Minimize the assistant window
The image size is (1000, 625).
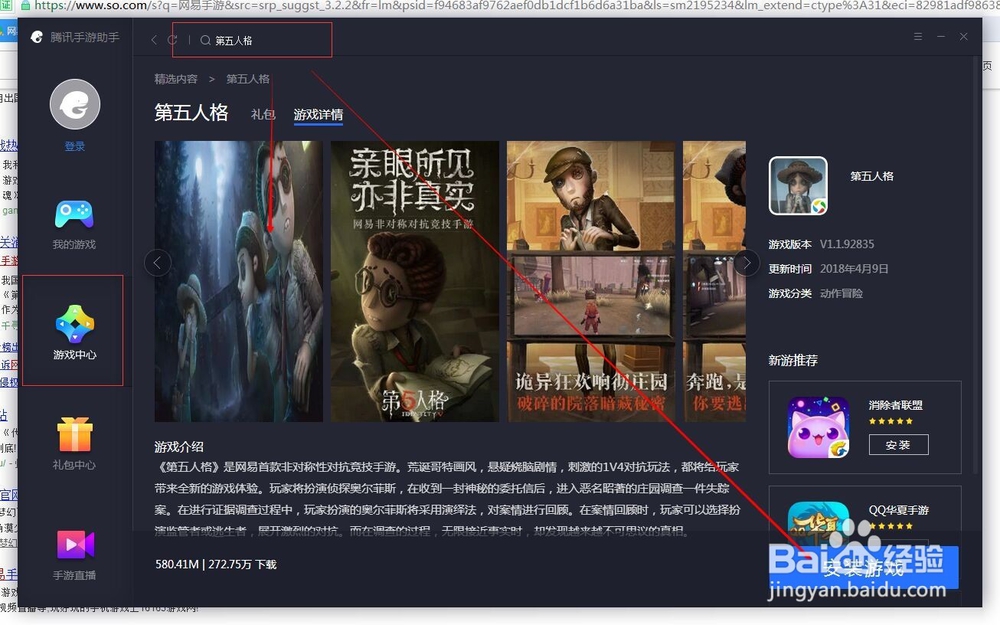(x=941, y=36)
